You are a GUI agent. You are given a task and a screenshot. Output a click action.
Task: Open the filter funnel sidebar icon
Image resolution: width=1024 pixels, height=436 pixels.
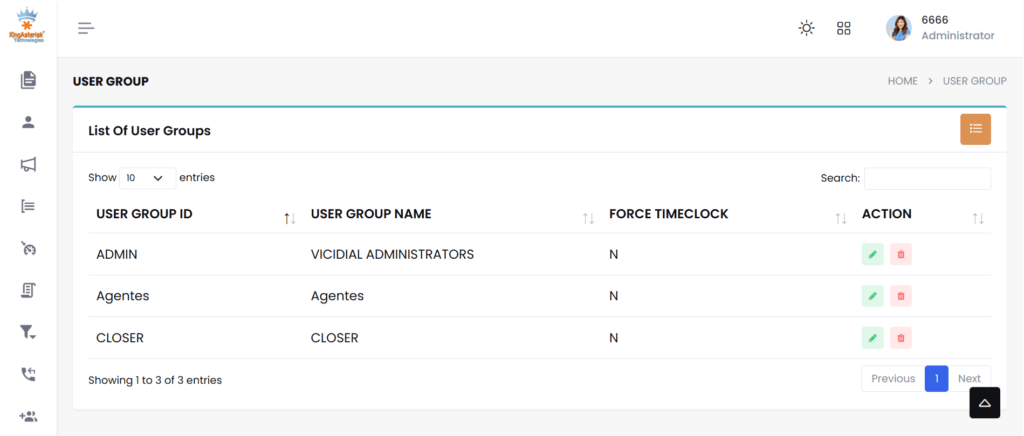[x=28, y=332]
